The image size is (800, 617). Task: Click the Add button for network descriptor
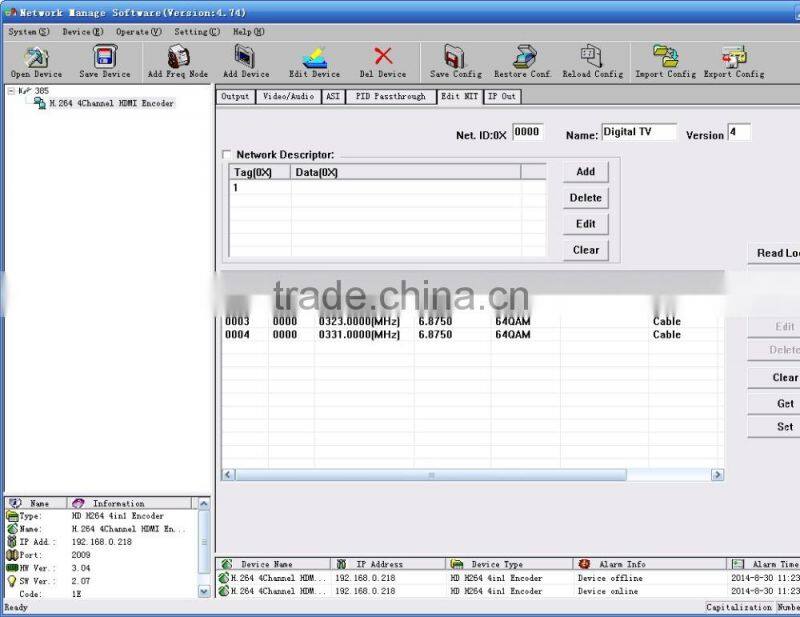click(x=585, y=172)
